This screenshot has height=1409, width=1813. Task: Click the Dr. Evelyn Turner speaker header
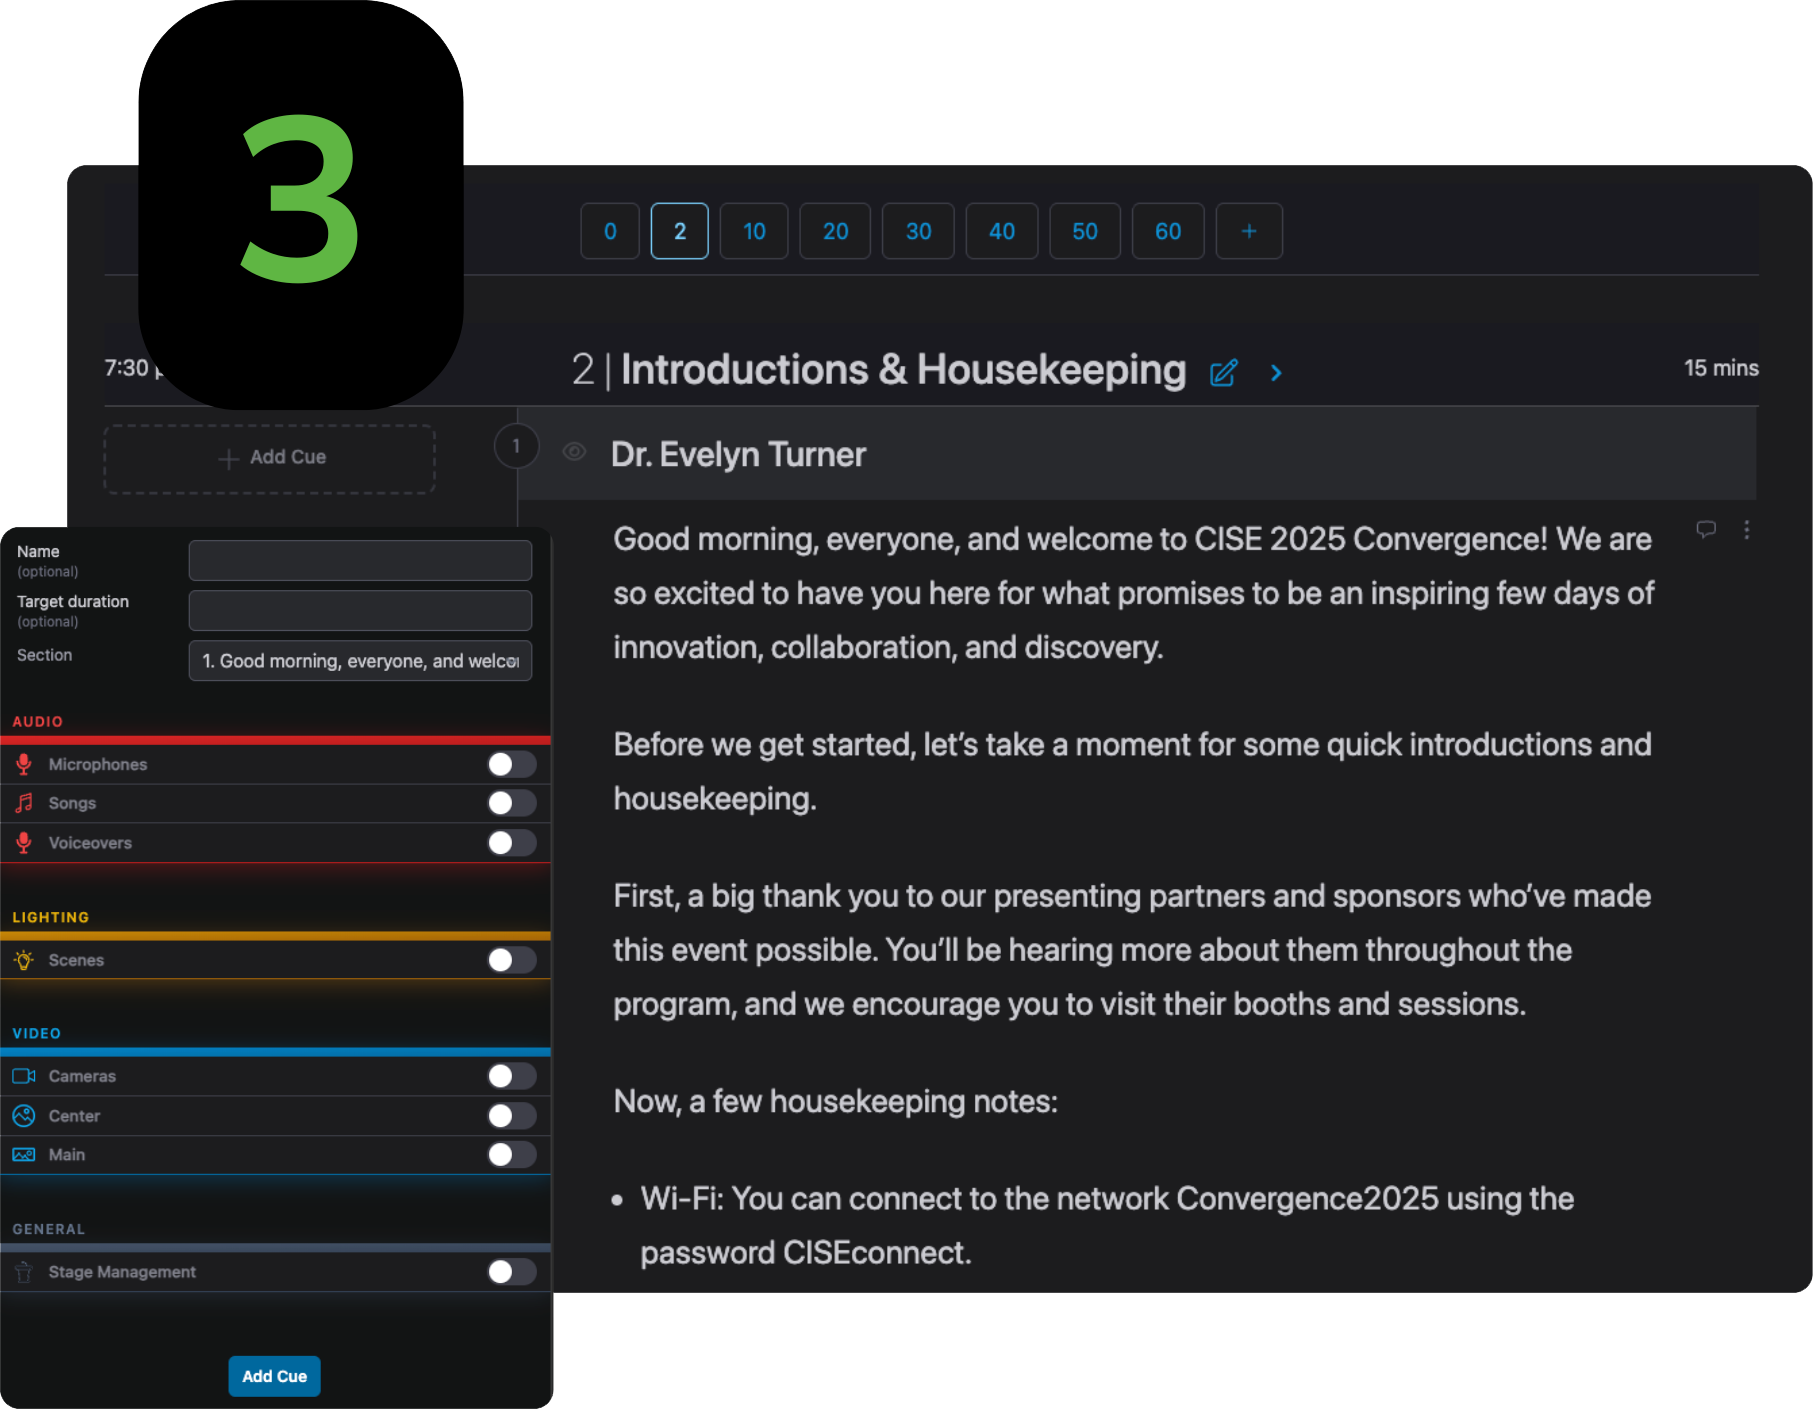(x=1137, y=453)
